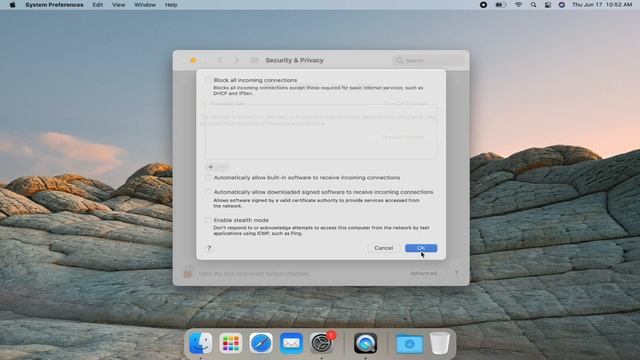Click the lock icon to prevent changes

188,273
